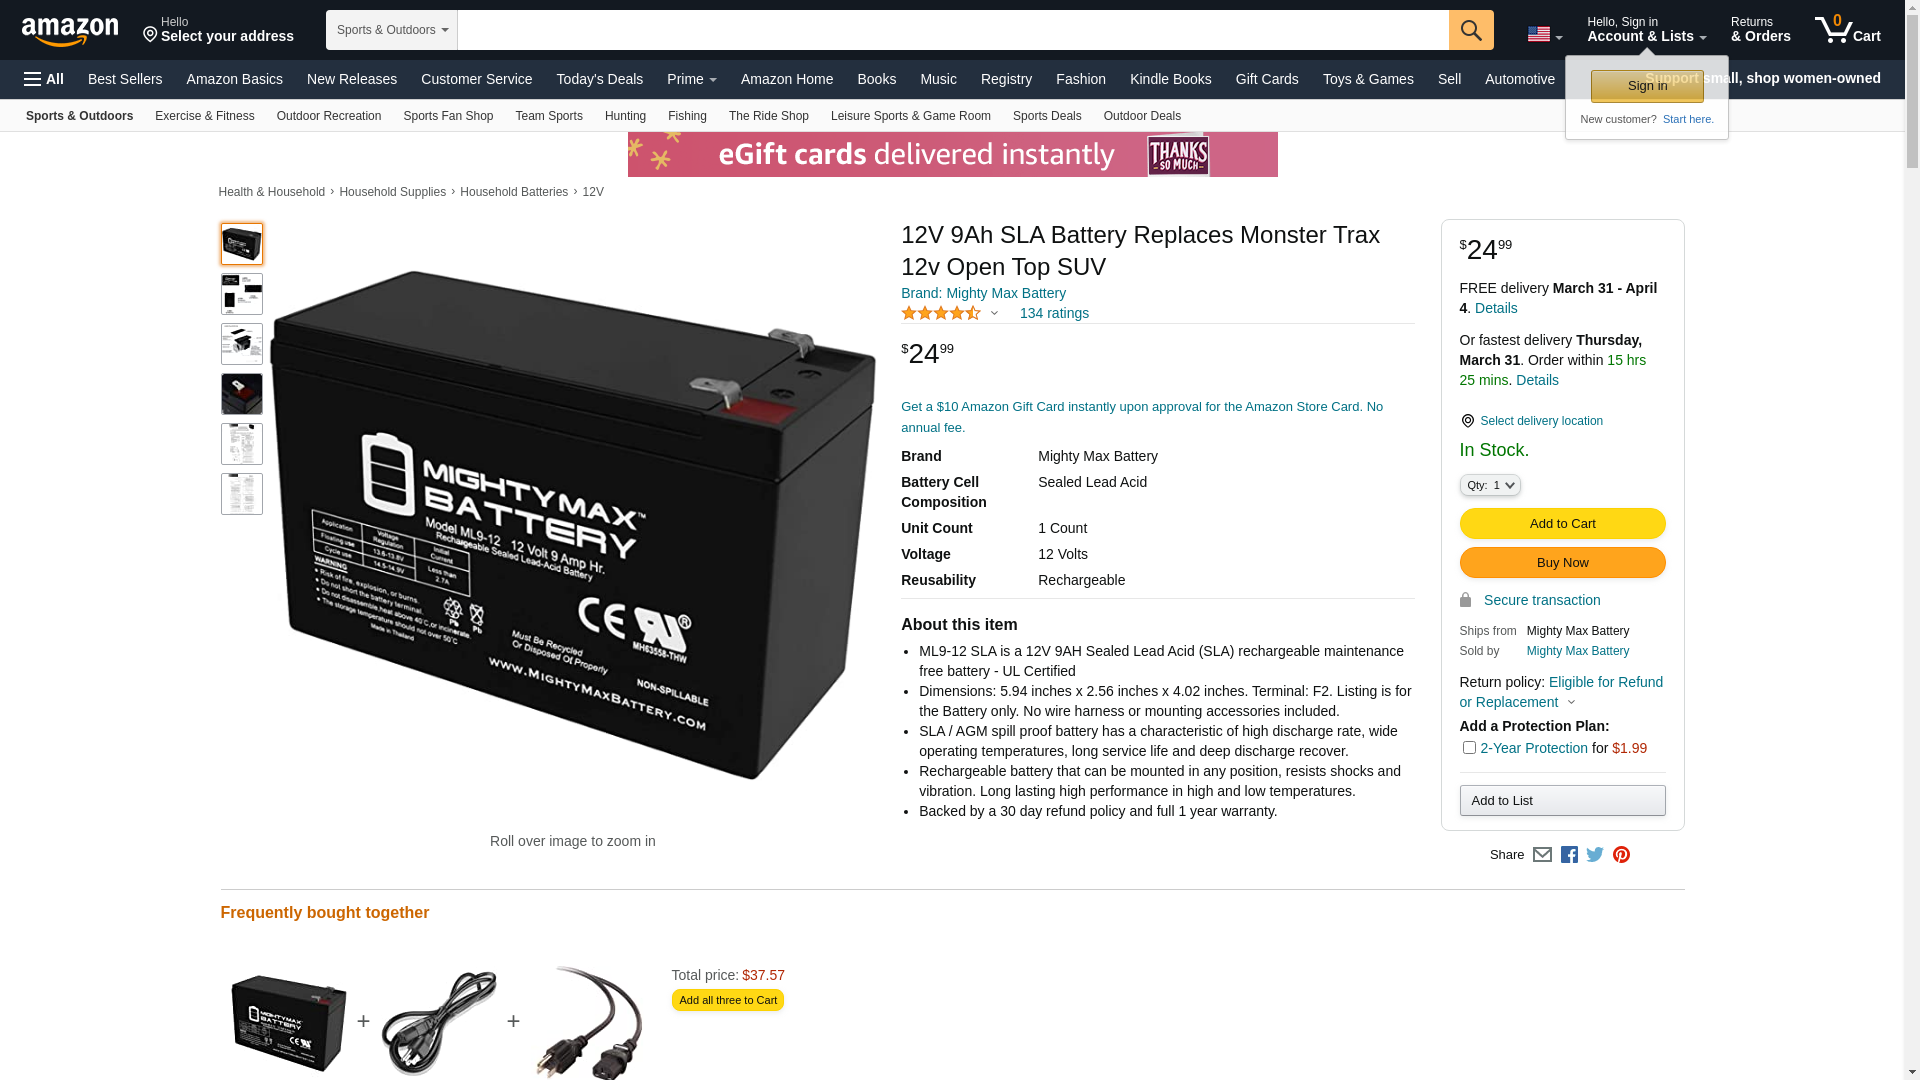The width and height of the screenshot is (1920, 1080).
Task: Share via the email envelope icon
Action: coord(1542,855)
